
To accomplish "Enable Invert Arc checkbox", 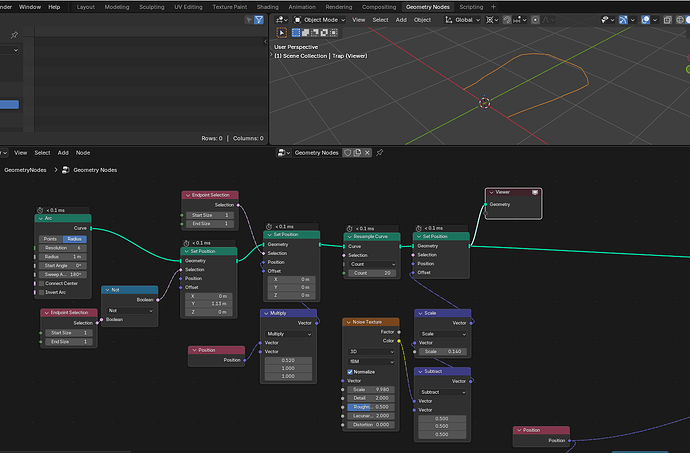I will coord(41,292).
